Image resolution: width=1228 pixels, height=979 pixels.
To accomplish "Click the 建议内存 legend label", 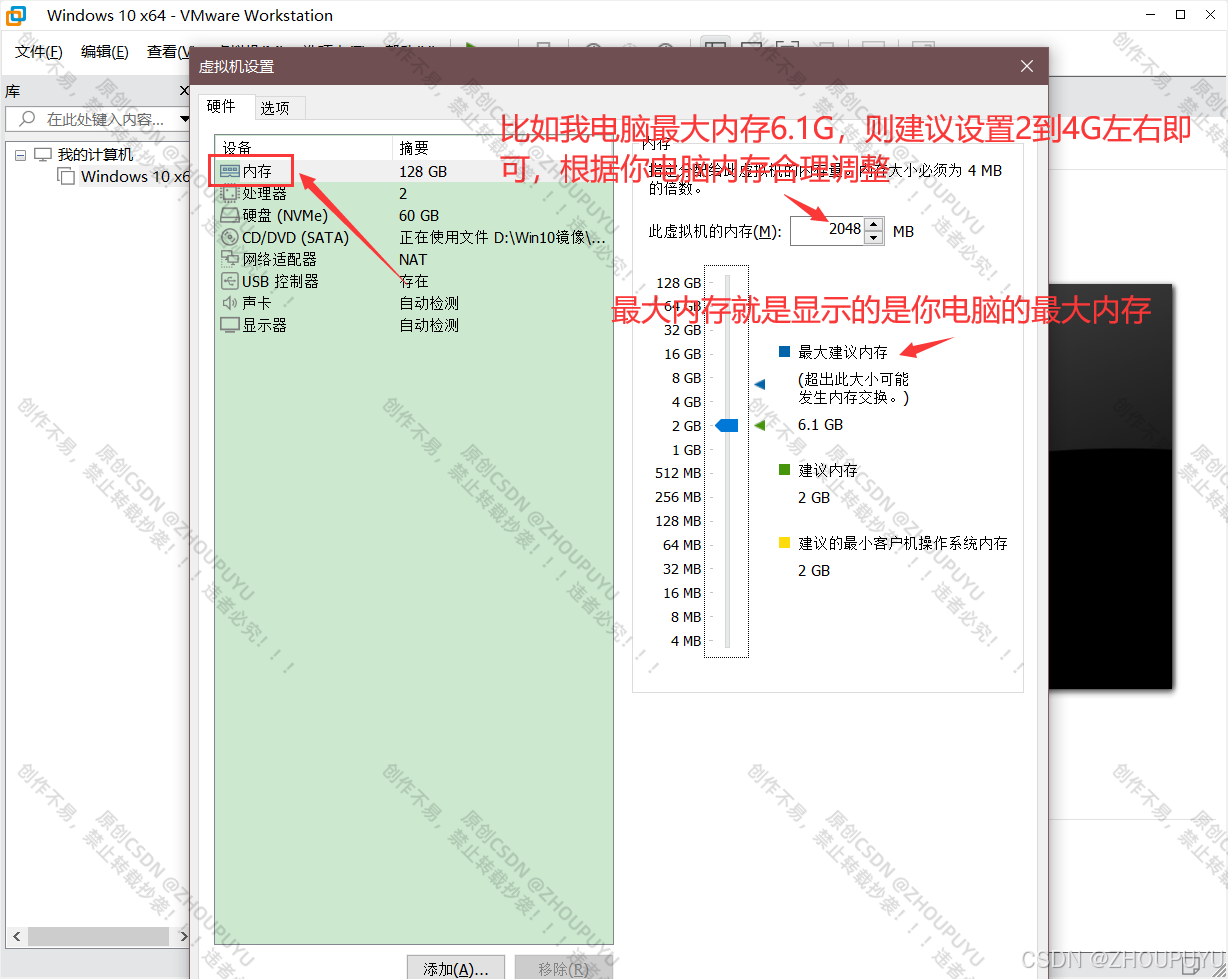I will tap(828, 470).
